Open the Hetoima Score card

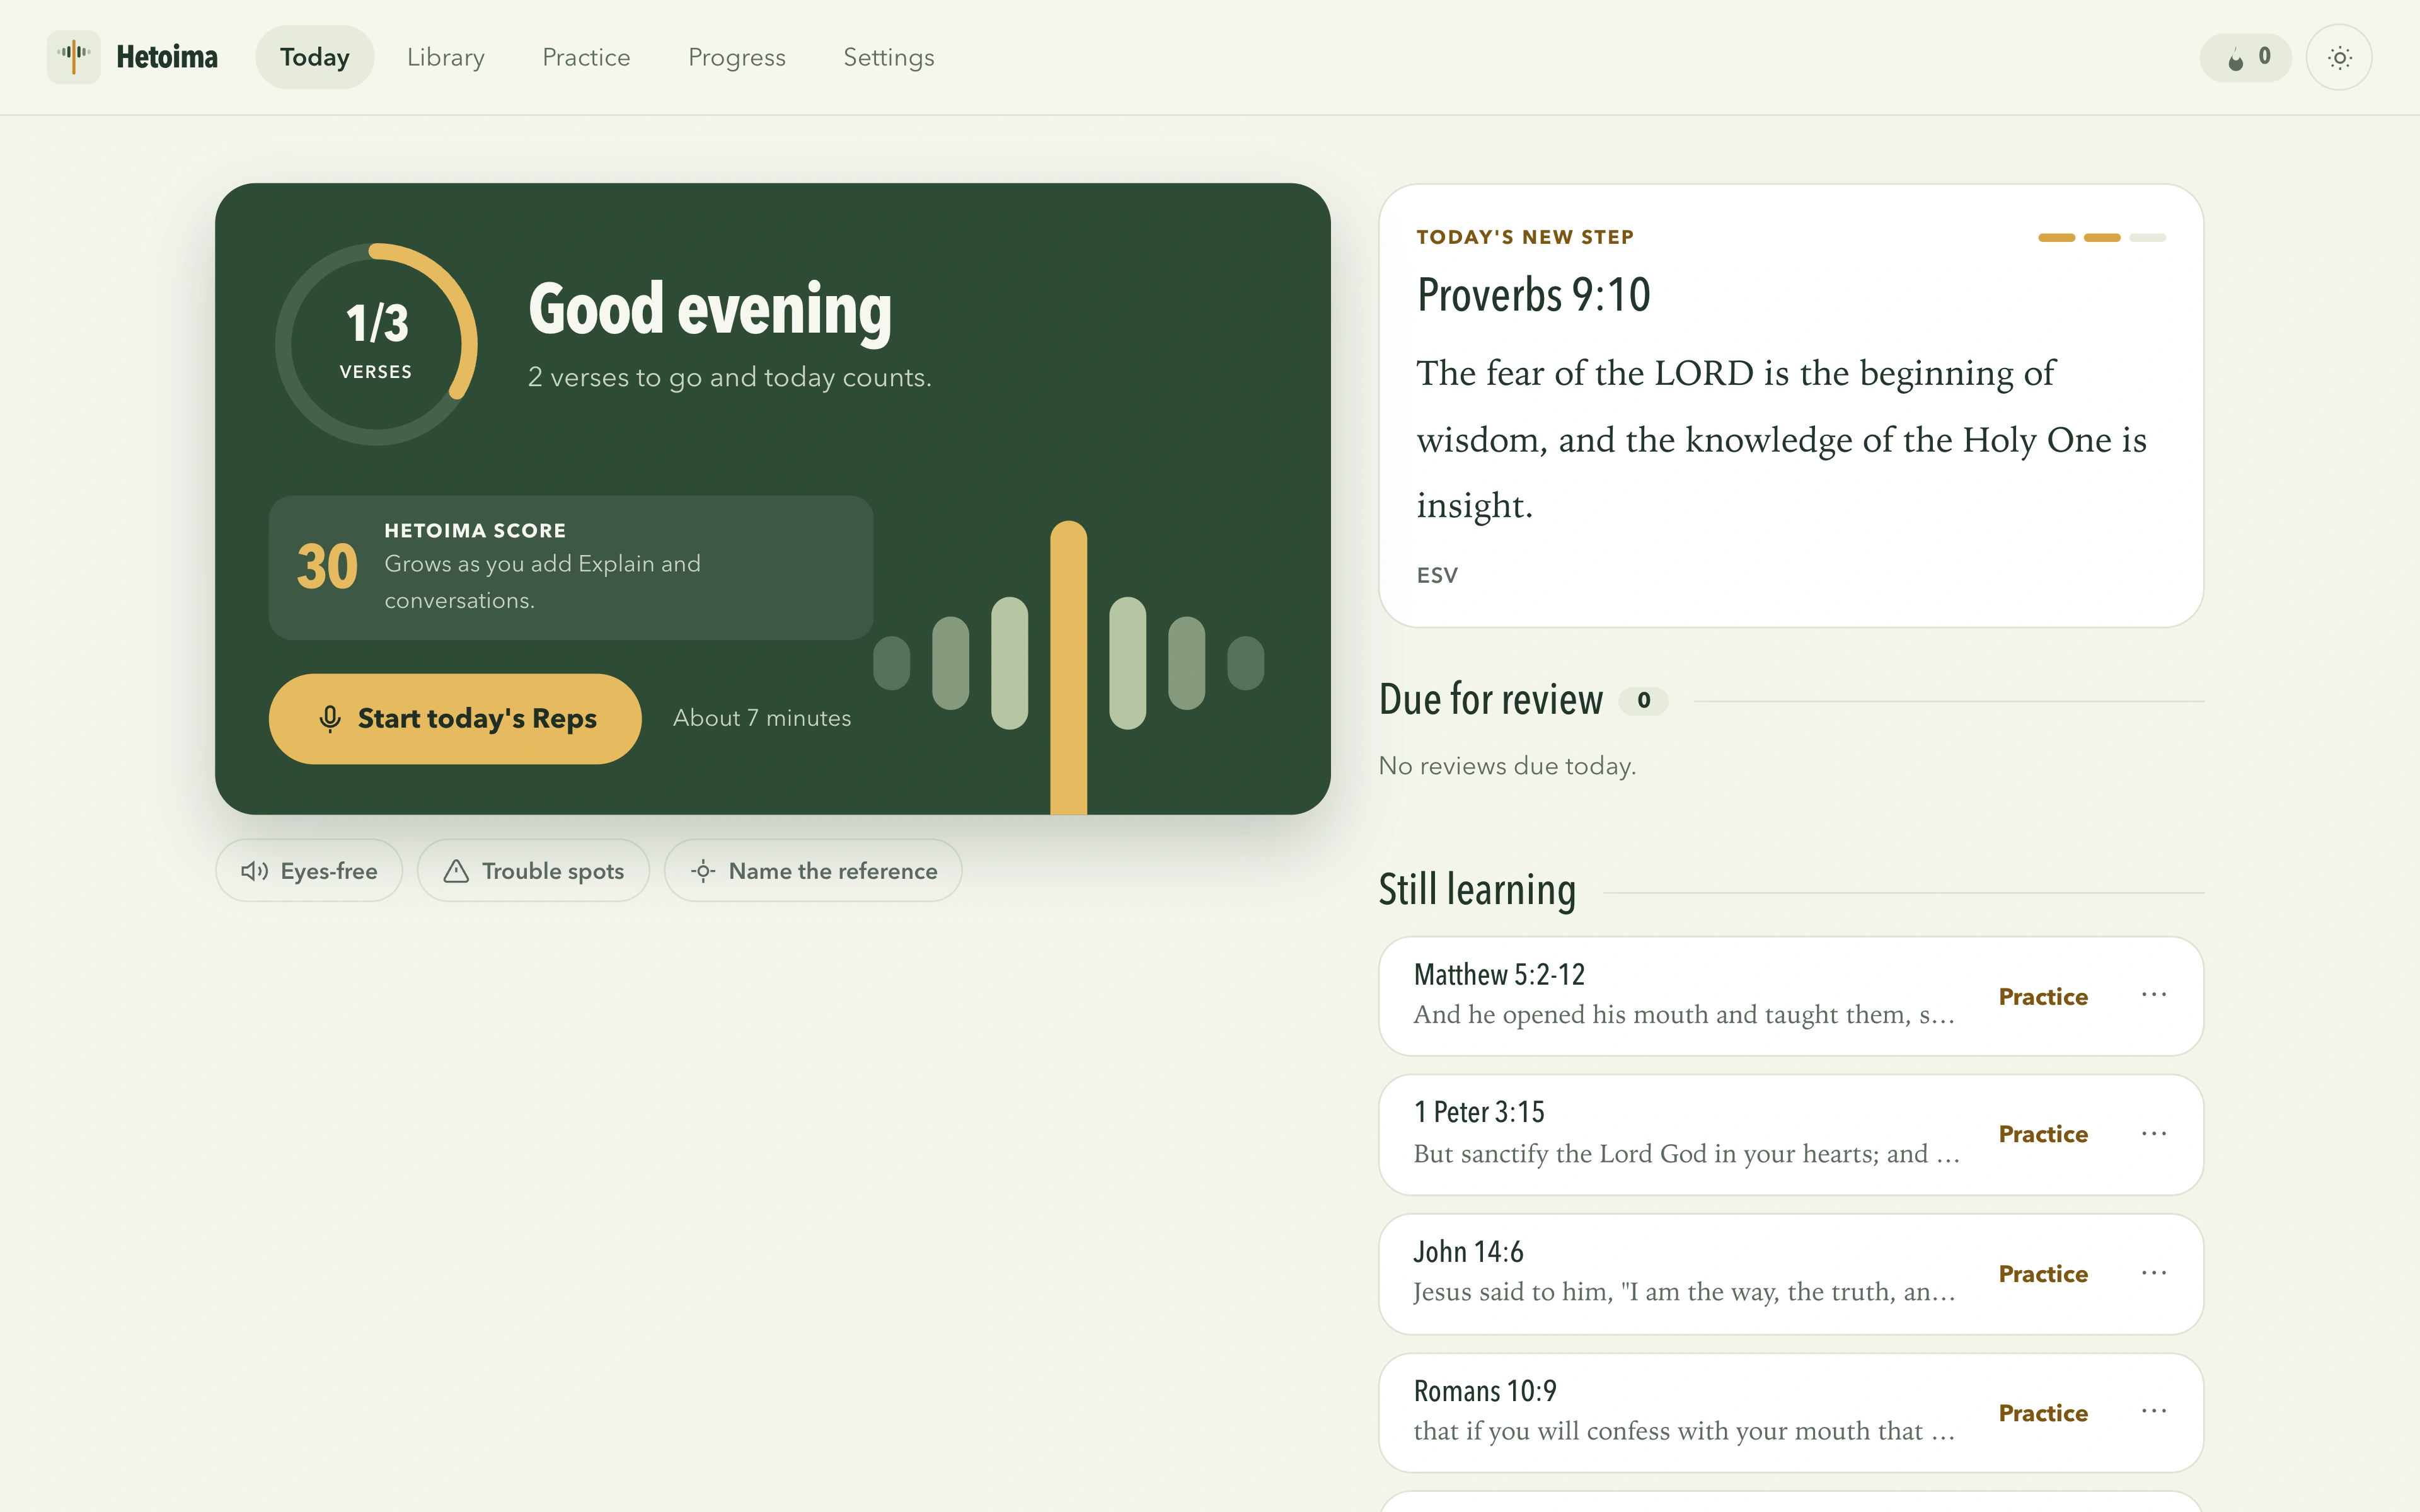[571, 567]
